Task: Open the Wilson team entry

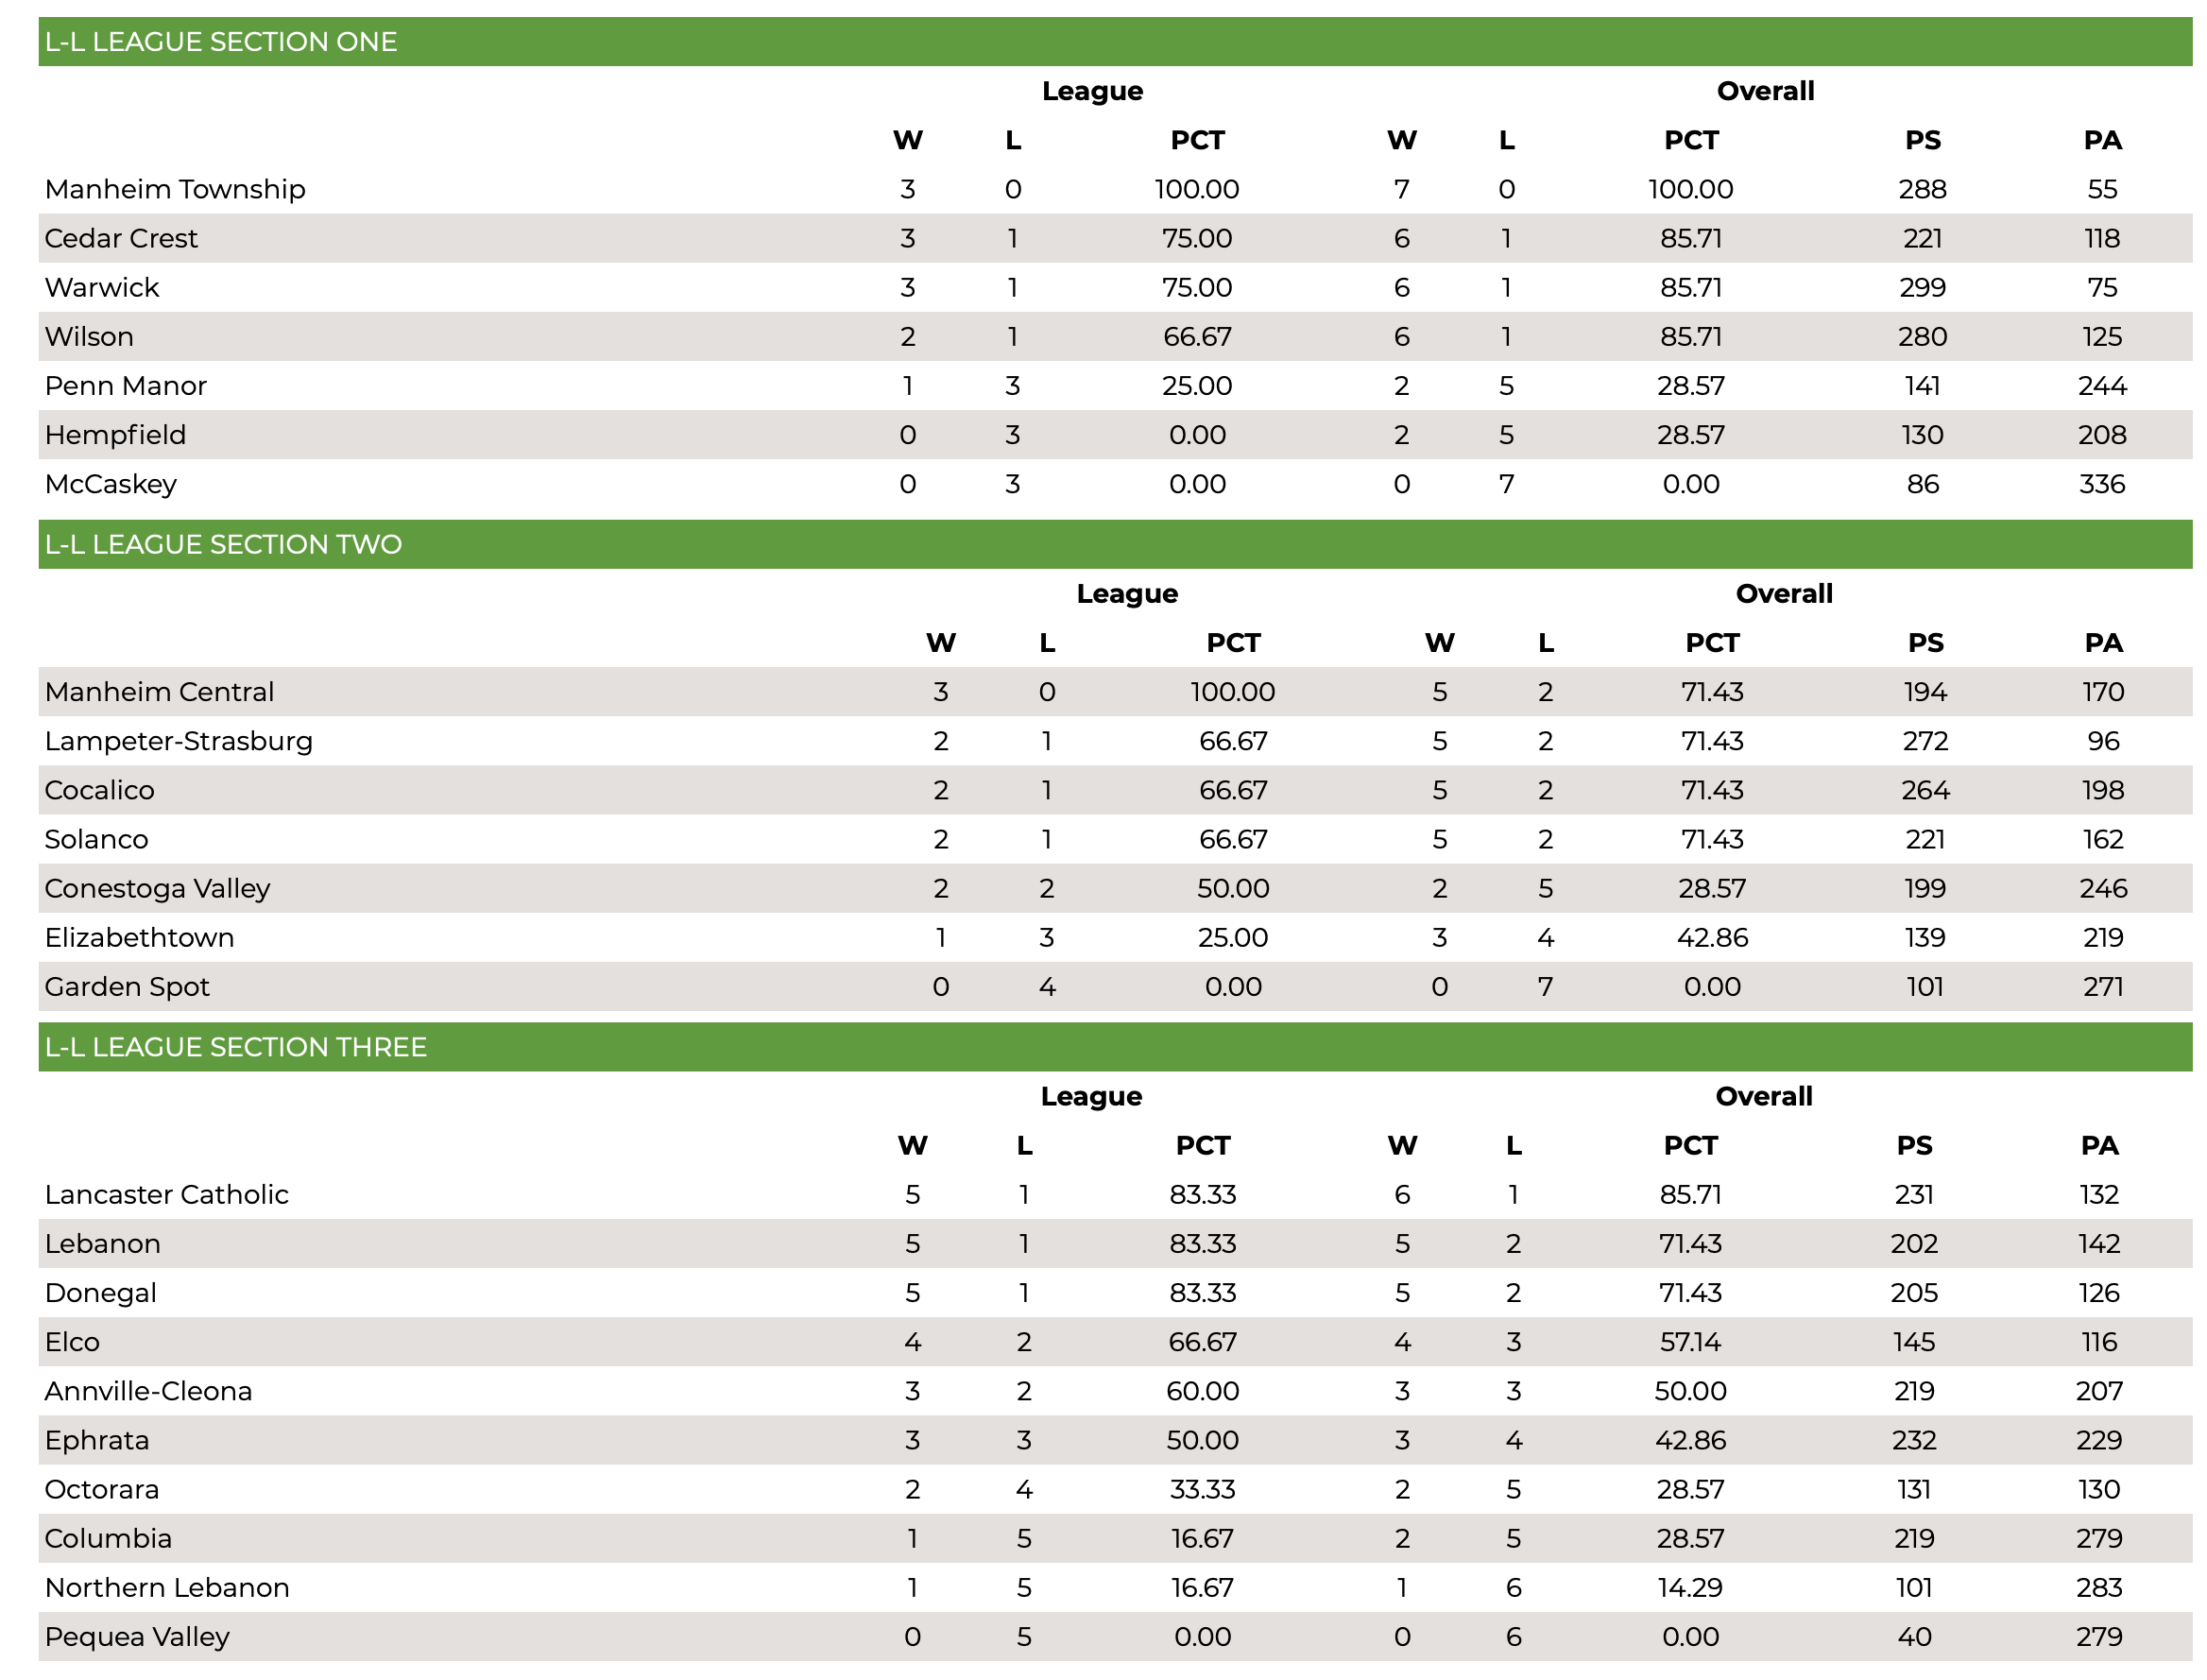Action: tap(89, 337)
